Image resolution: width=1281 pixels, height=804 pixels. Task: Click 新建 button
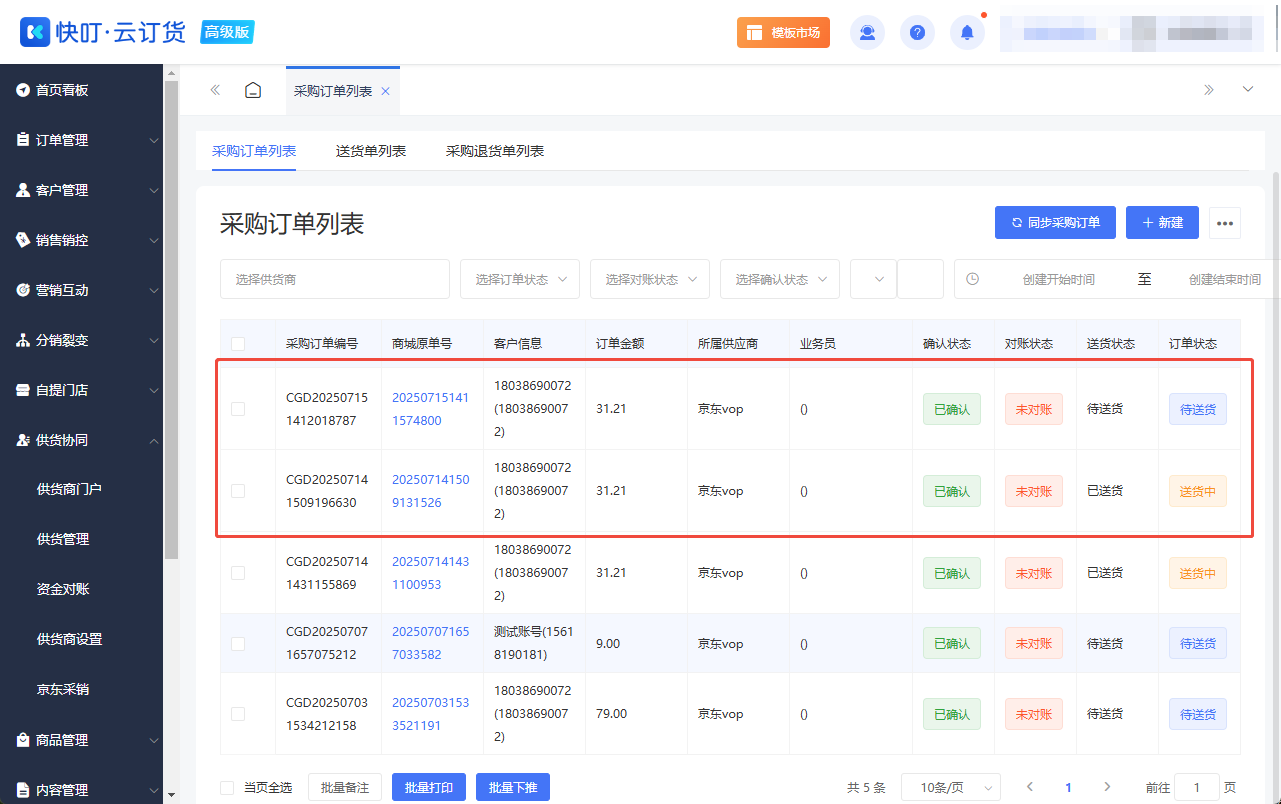[x=1162, y=223]
